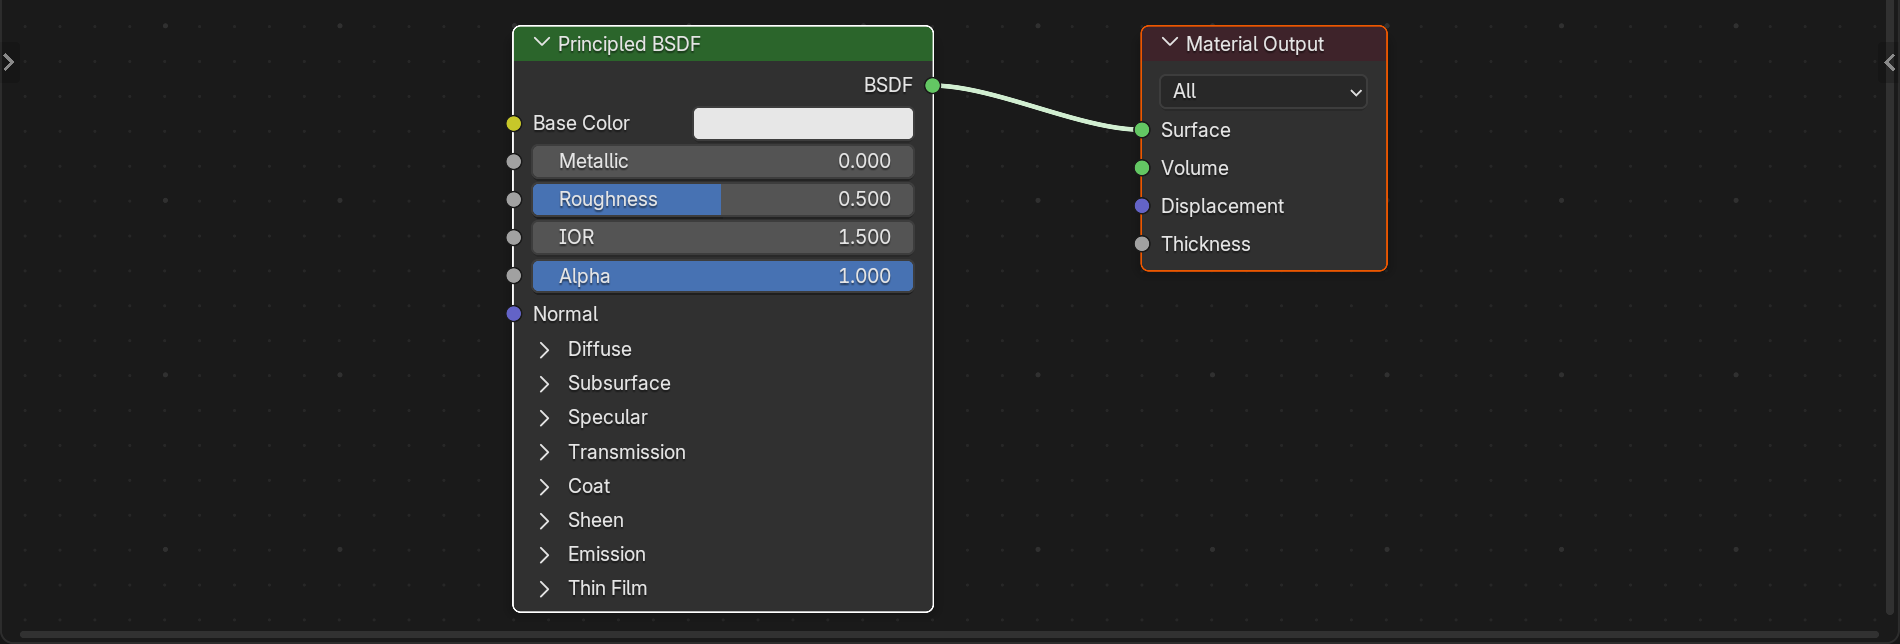Screen dimensions: 1900x644
Task: Expand the Sheen panel
Action: 544,520
